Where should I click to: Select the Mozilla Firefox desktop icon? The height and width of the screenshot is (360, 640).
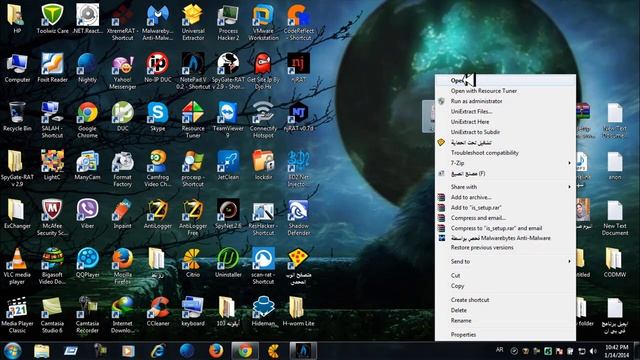coord(122,266)
